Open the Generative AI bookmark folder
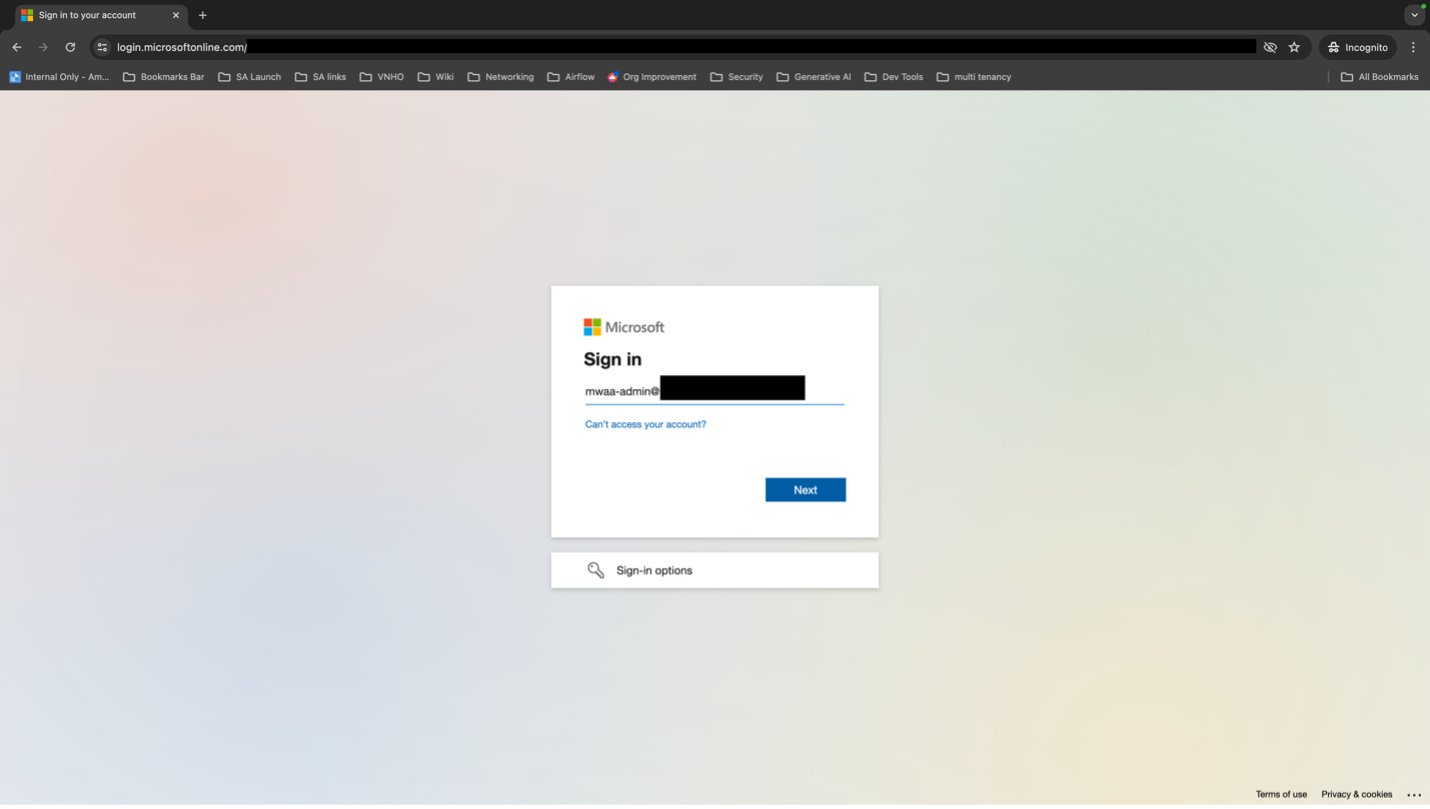Screen dimensions: 1430x809 [814, 77]
